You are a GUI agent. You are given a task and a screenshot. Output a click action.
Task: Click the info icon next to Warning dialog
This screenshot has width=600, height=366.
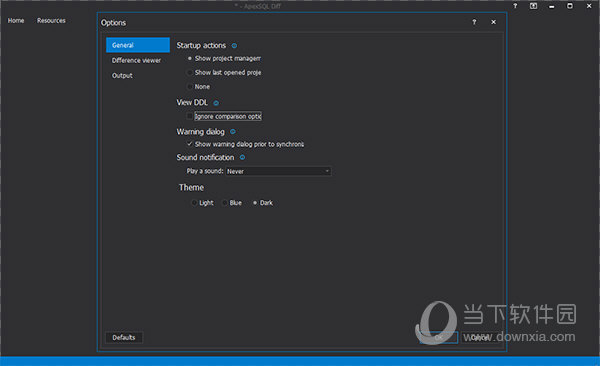click(x=233, y=132)
